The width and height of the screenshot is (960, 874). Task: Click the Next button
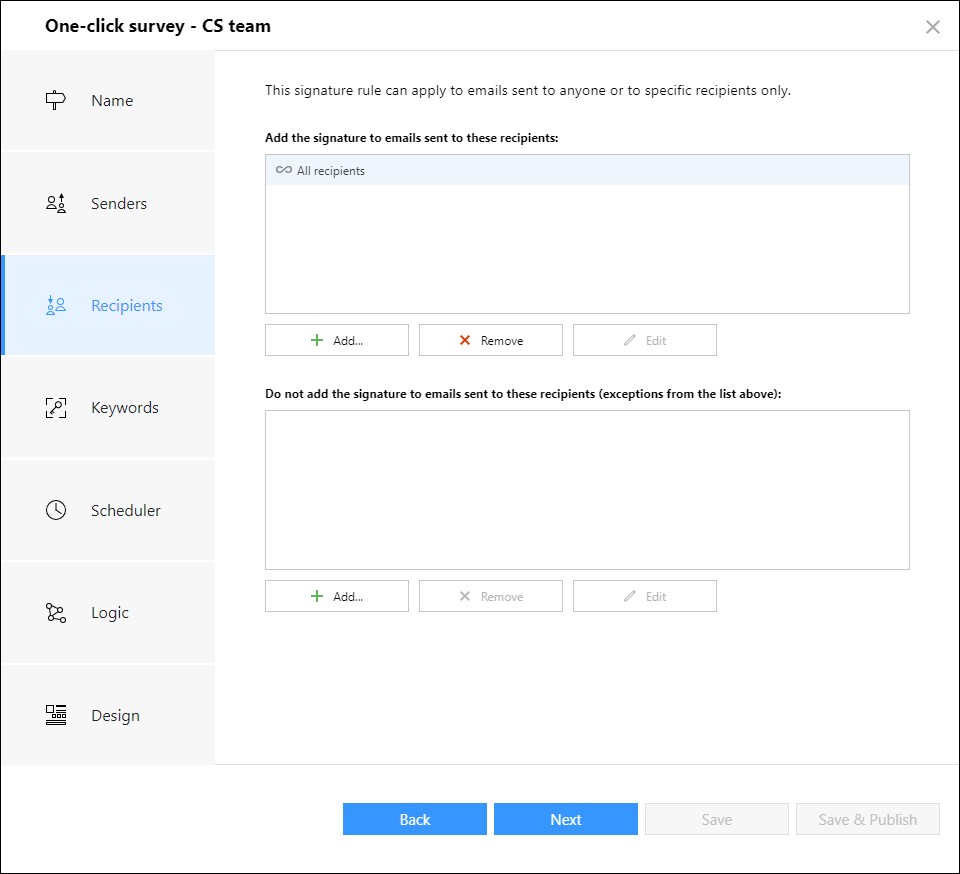click(566, 819)
